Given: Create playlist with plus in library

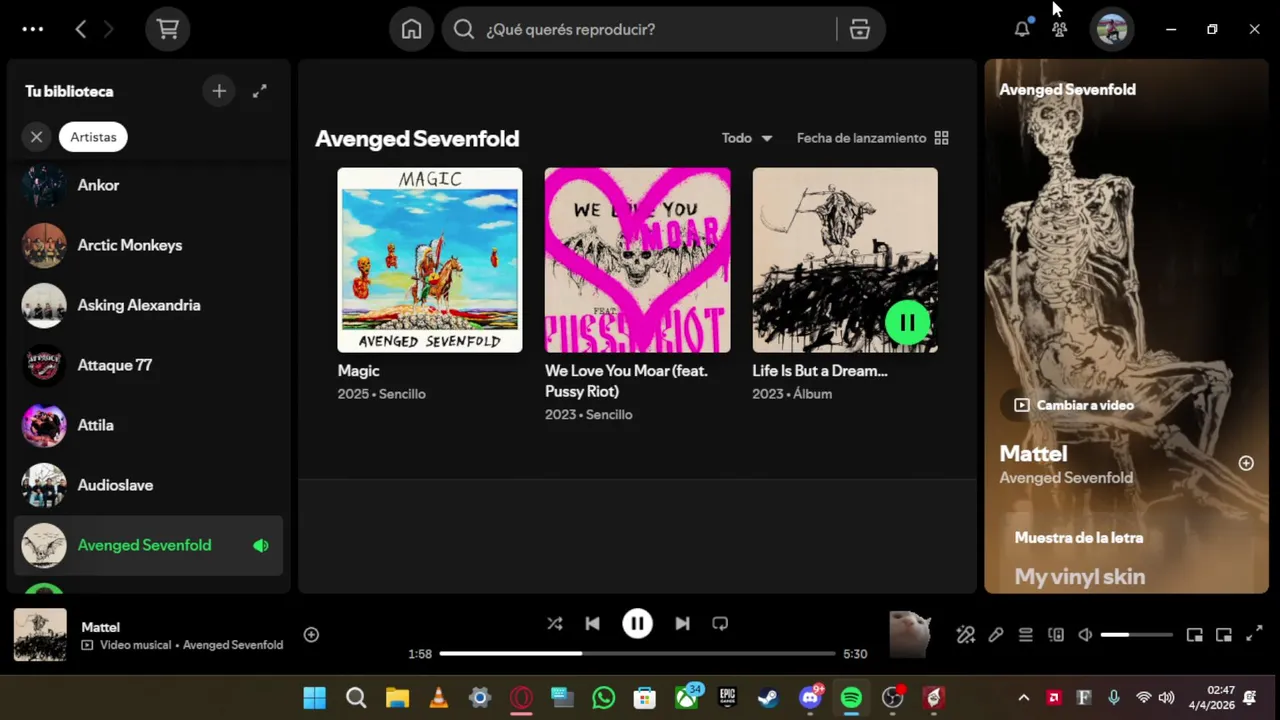Looking at the screenshot, I should (219, 91).
